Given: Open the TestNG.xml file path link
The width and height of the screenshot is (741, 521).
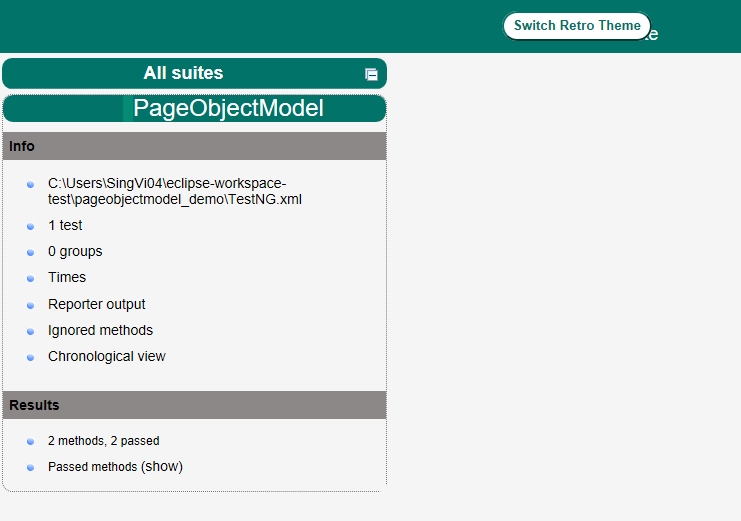Looking at the screenshot, I should coord(174,191).
